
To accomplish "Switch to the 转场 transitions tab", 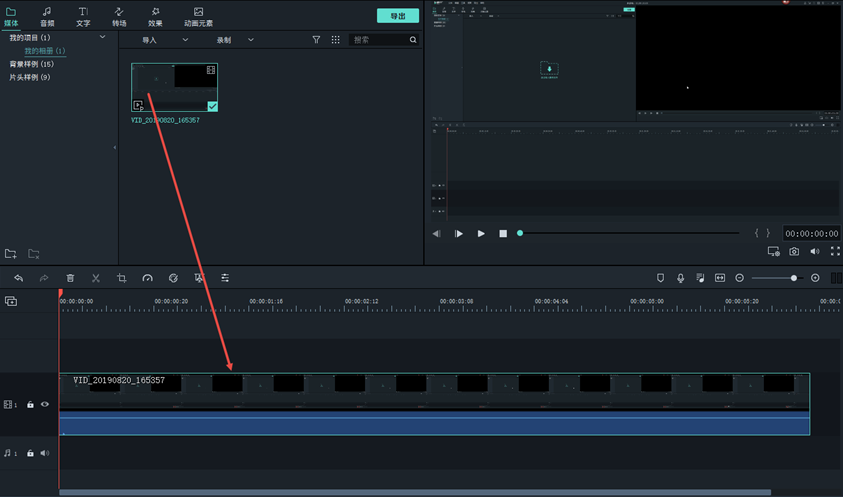I will point(119,17).
